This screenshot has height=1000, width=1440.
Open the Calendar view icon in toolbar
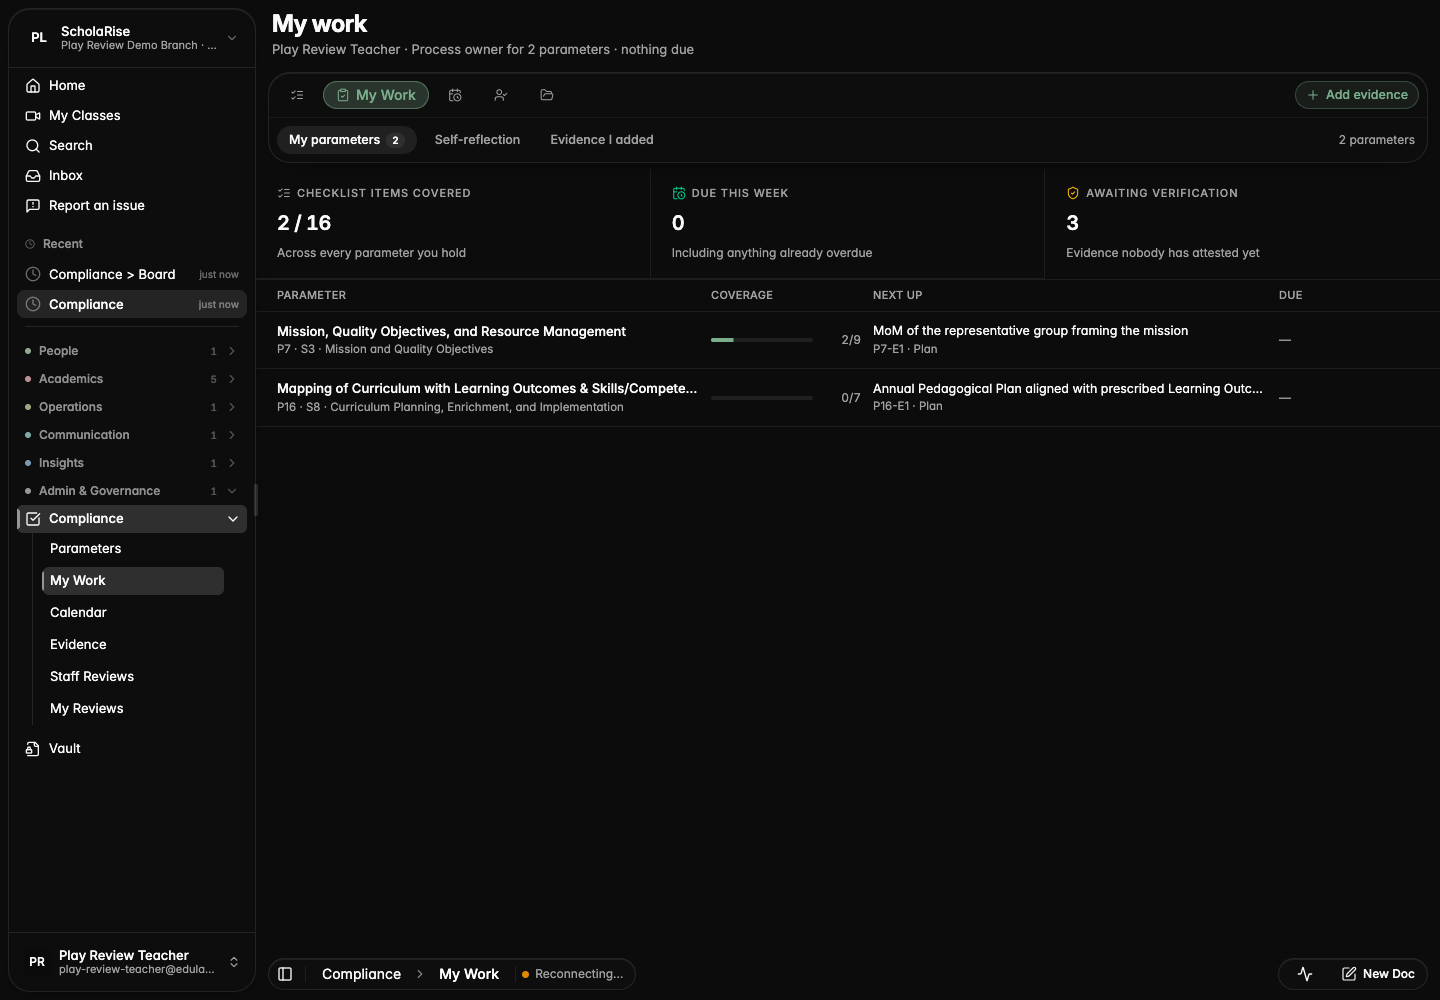pos(455,95)
